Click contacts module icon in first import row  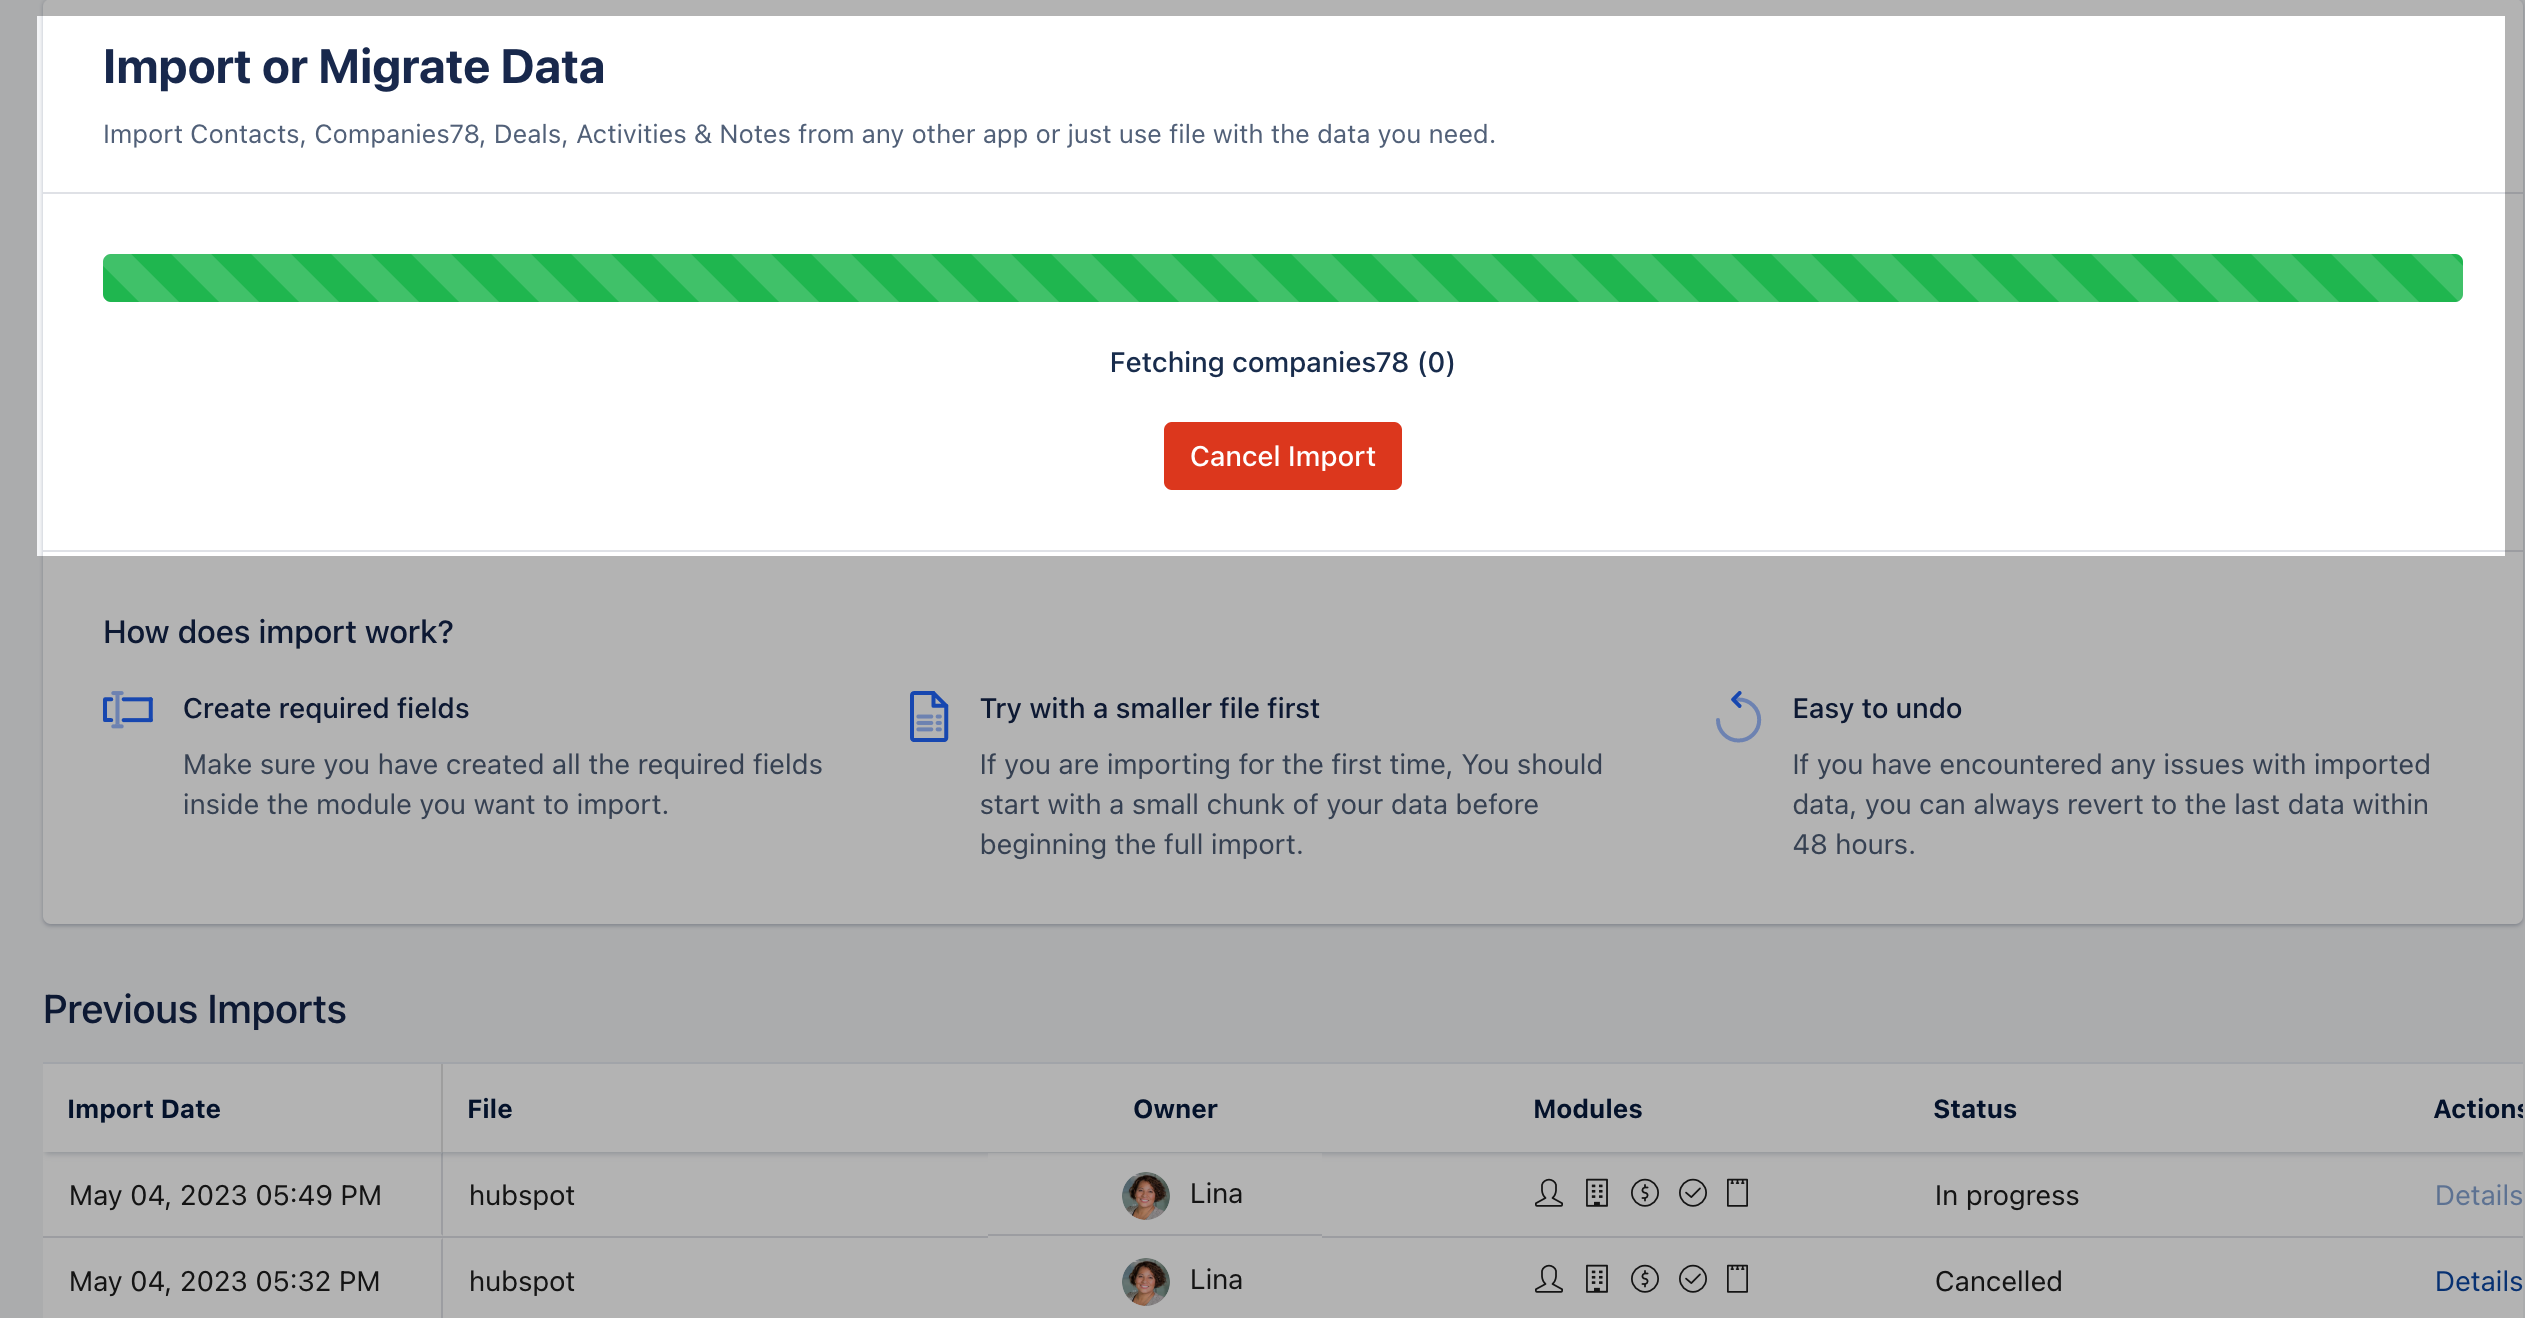click(x=1548, y=1193)
